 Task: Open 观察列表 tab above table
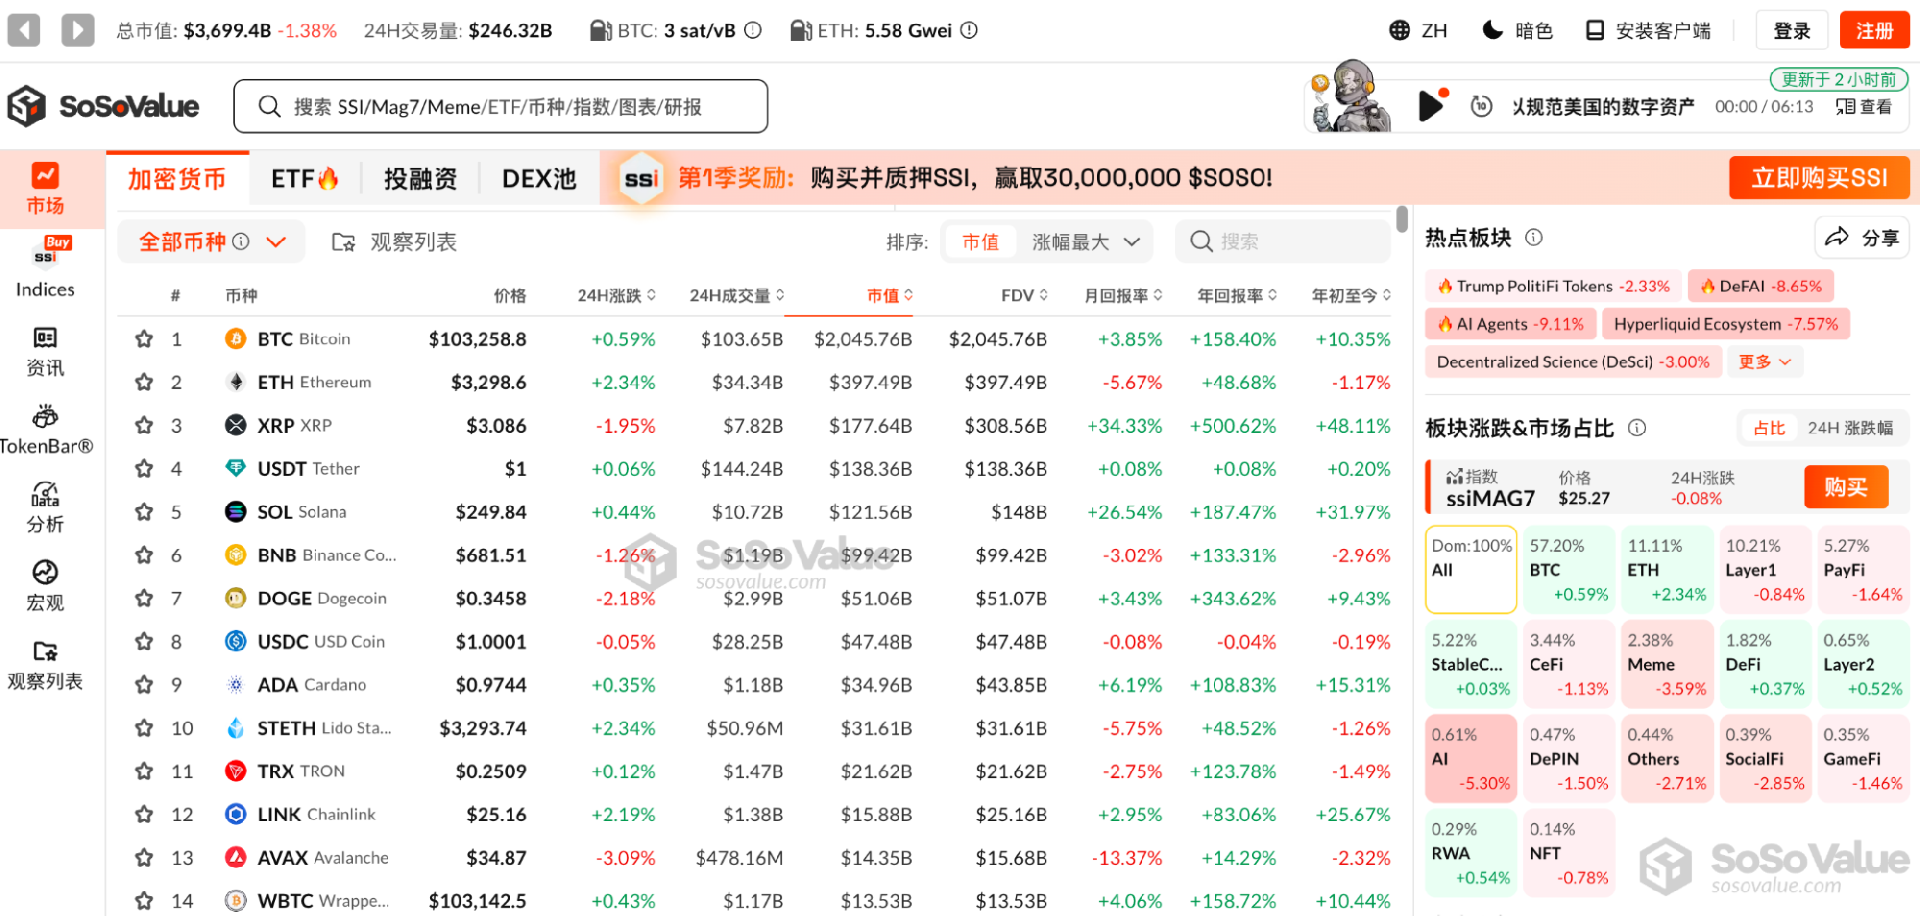pos(394,242)
